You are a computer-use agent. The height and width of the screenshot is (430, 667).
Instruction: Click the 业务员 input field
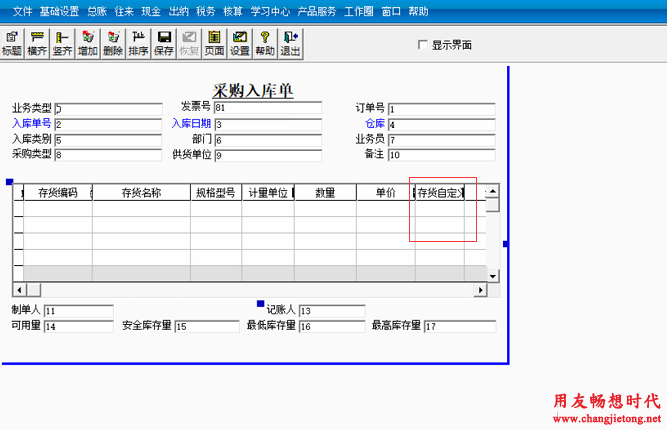point(442,140)
